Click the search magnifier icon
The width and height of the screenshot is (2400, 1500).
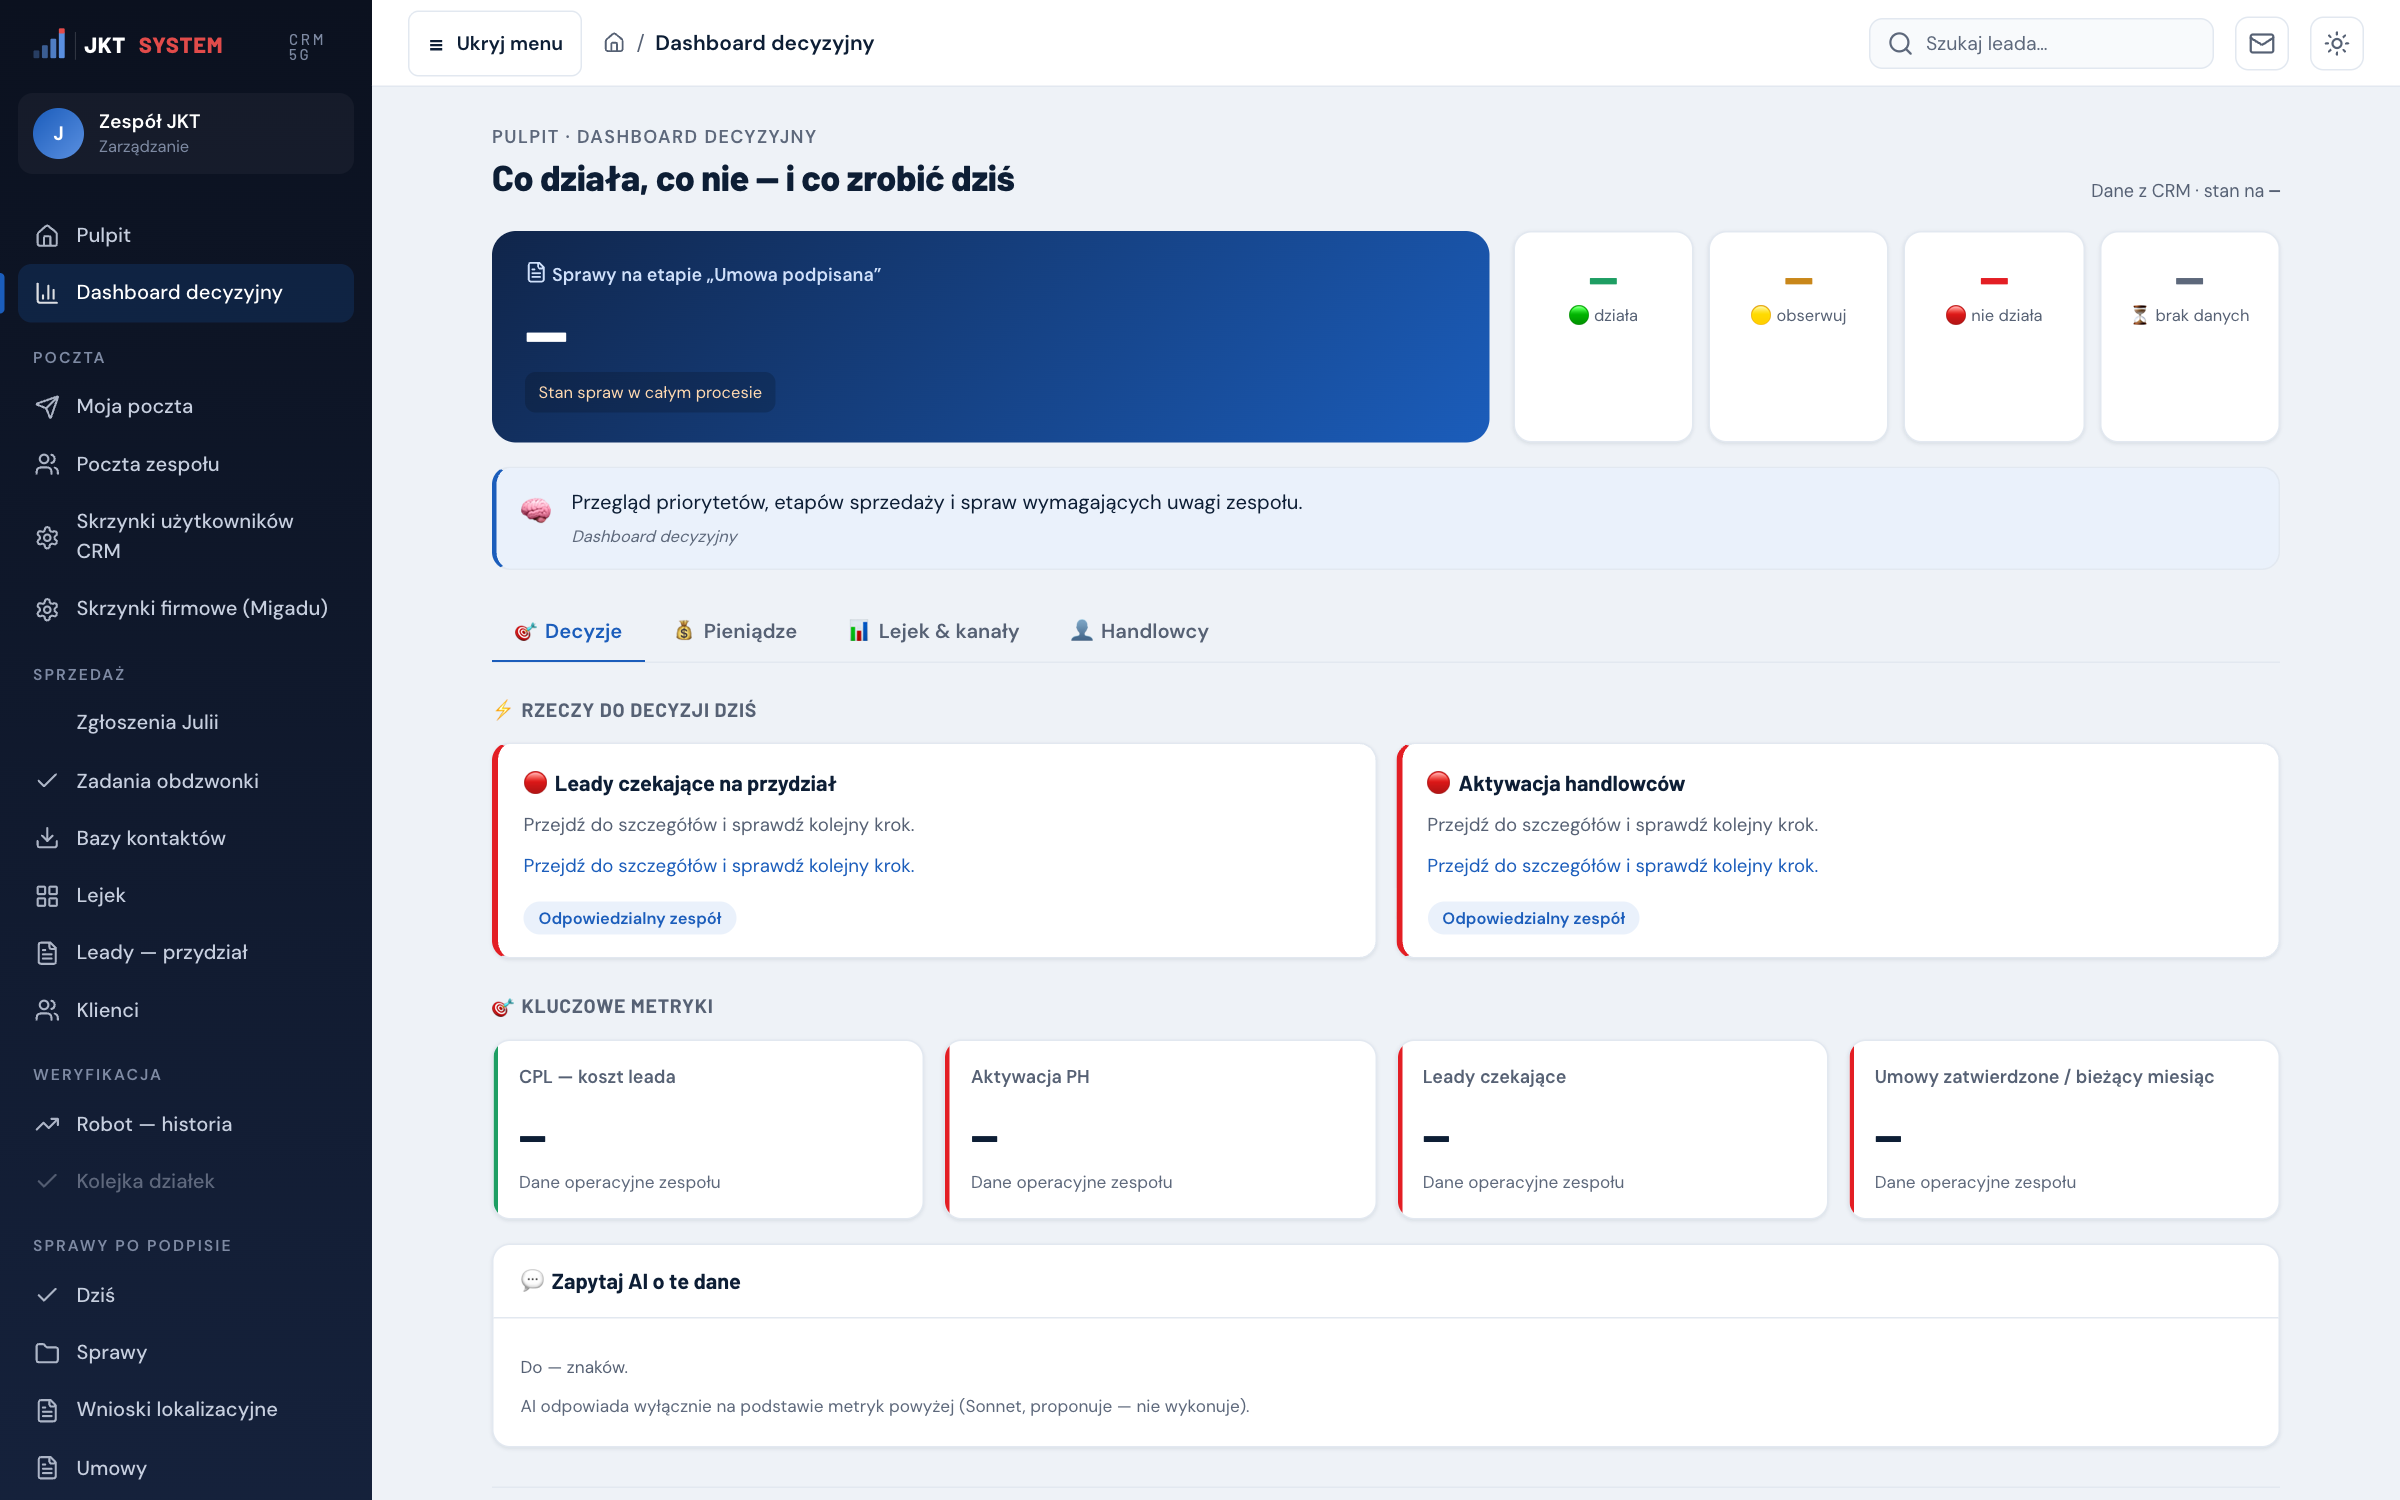point(1900,43)
